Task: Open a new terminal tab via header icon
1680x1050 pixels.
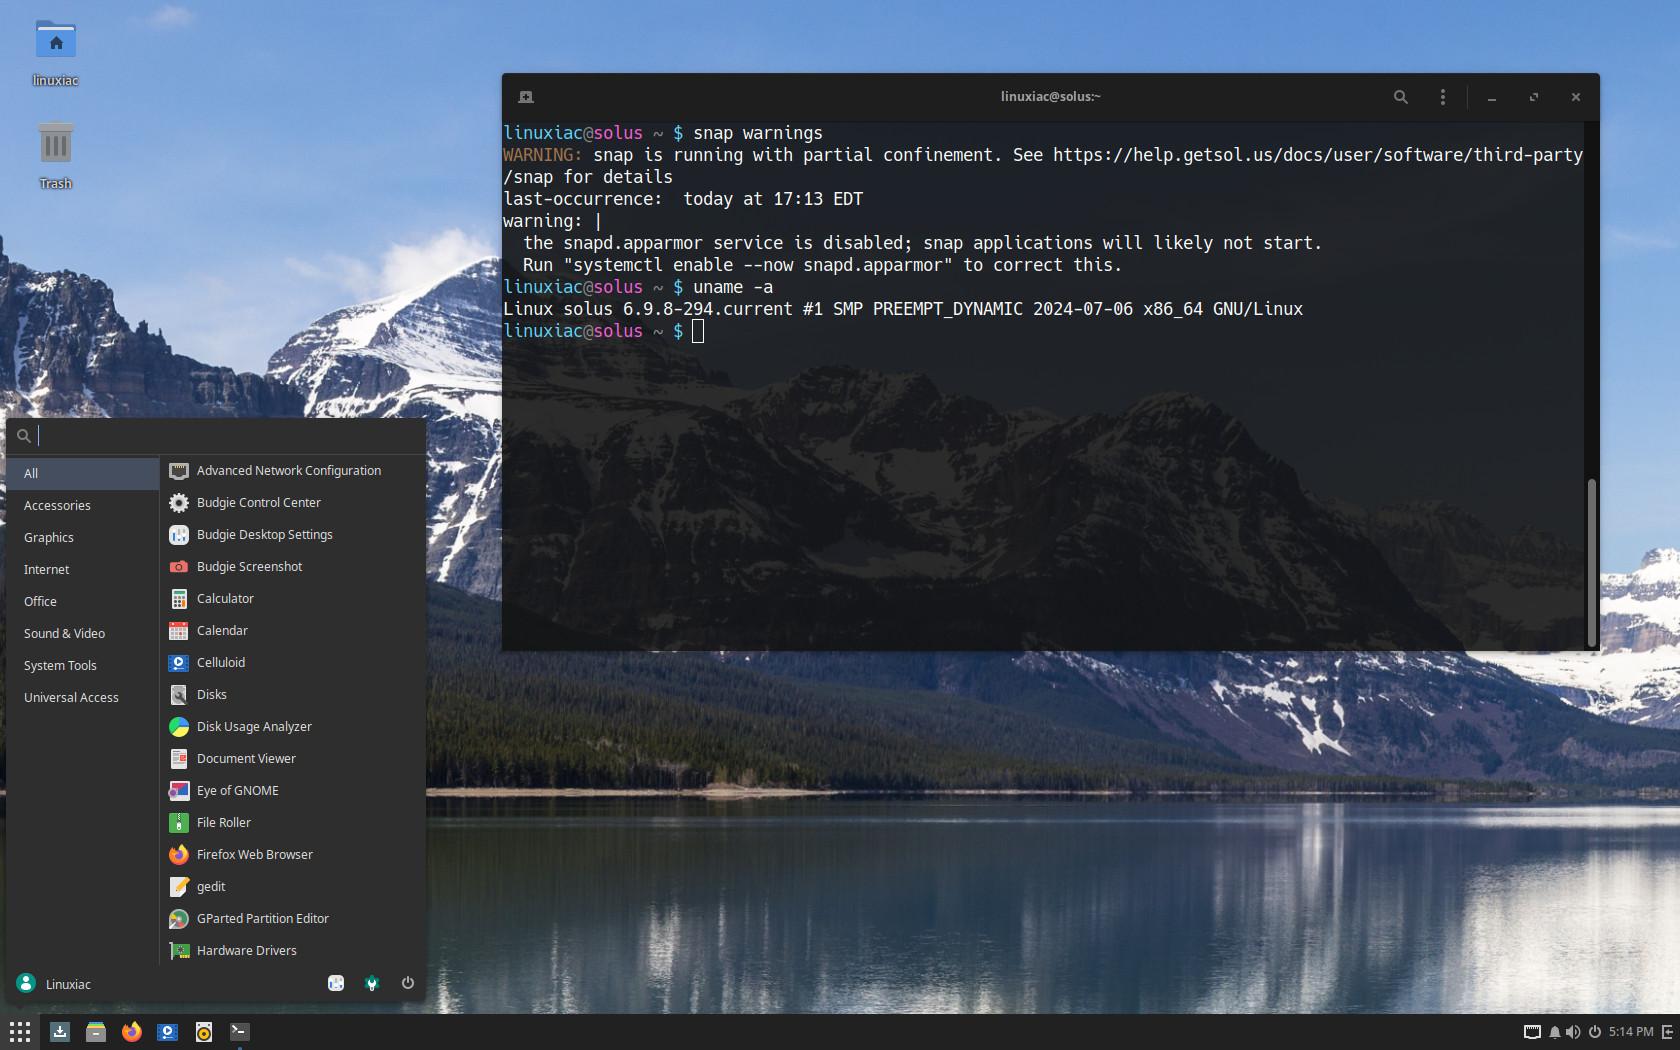Action: click(x=526, y=97)
